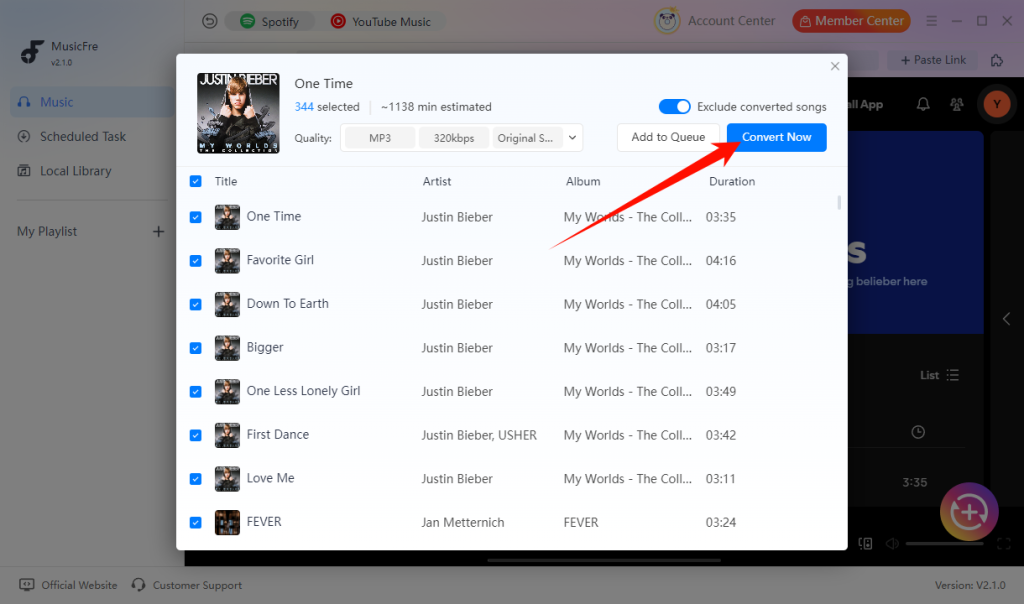The image size is (1024, 604).
Task: Switch view with the List icon
Action: pyautogui.click(x=953, y=375)
